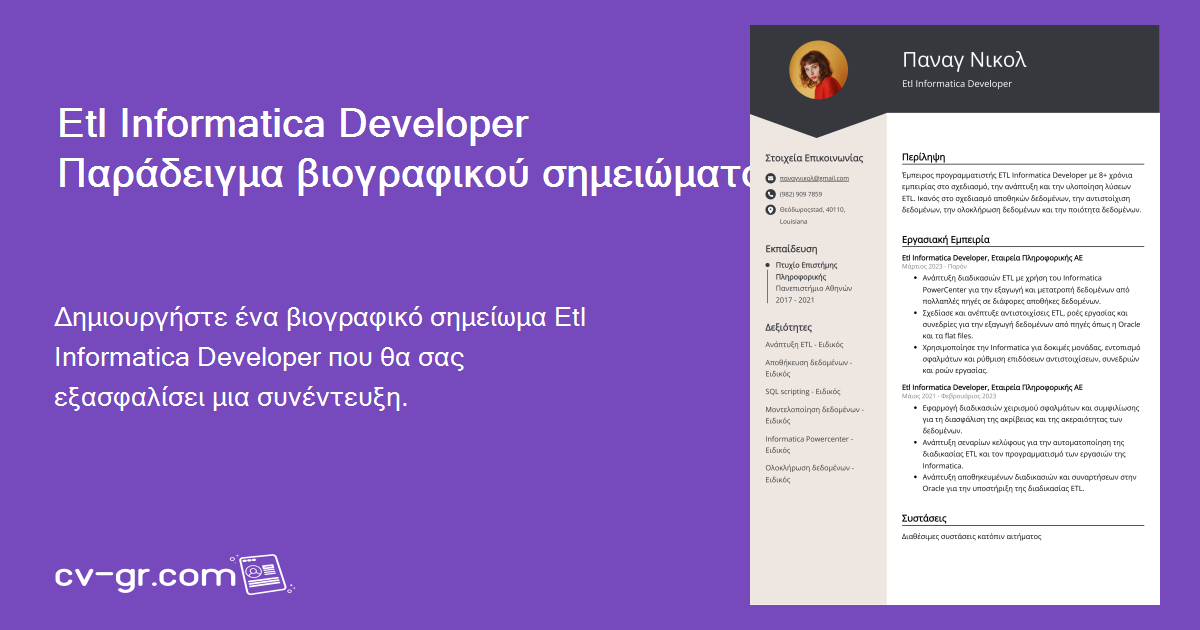Click the headline line 'Παράδειγμα βιογραφικού σημειώματος'
Screen dimensions: 1200x630
[405, 173]
